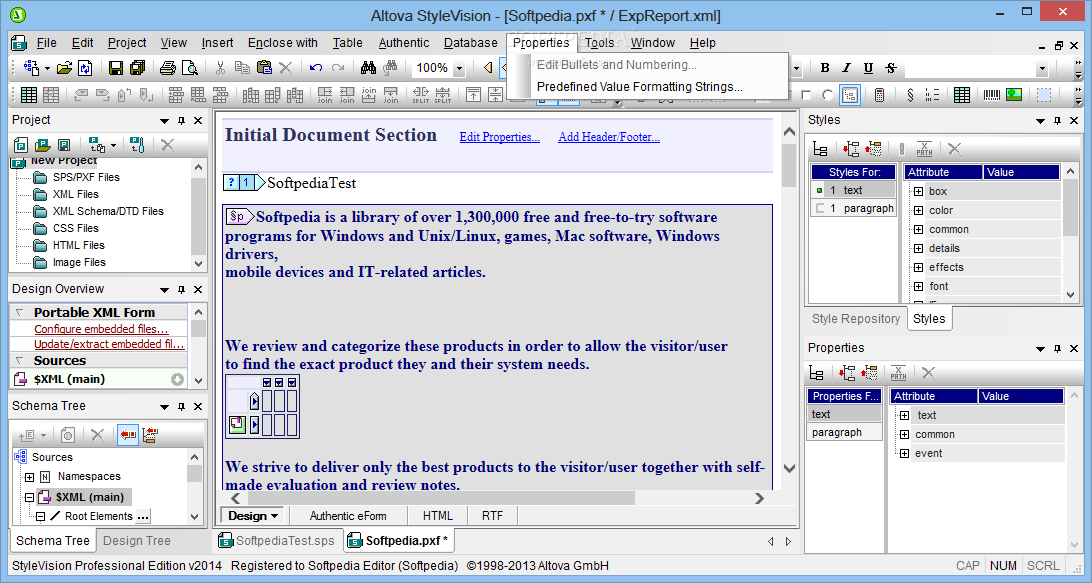
Task: Expand the common property group in Properties
Action: coord(904,434)
